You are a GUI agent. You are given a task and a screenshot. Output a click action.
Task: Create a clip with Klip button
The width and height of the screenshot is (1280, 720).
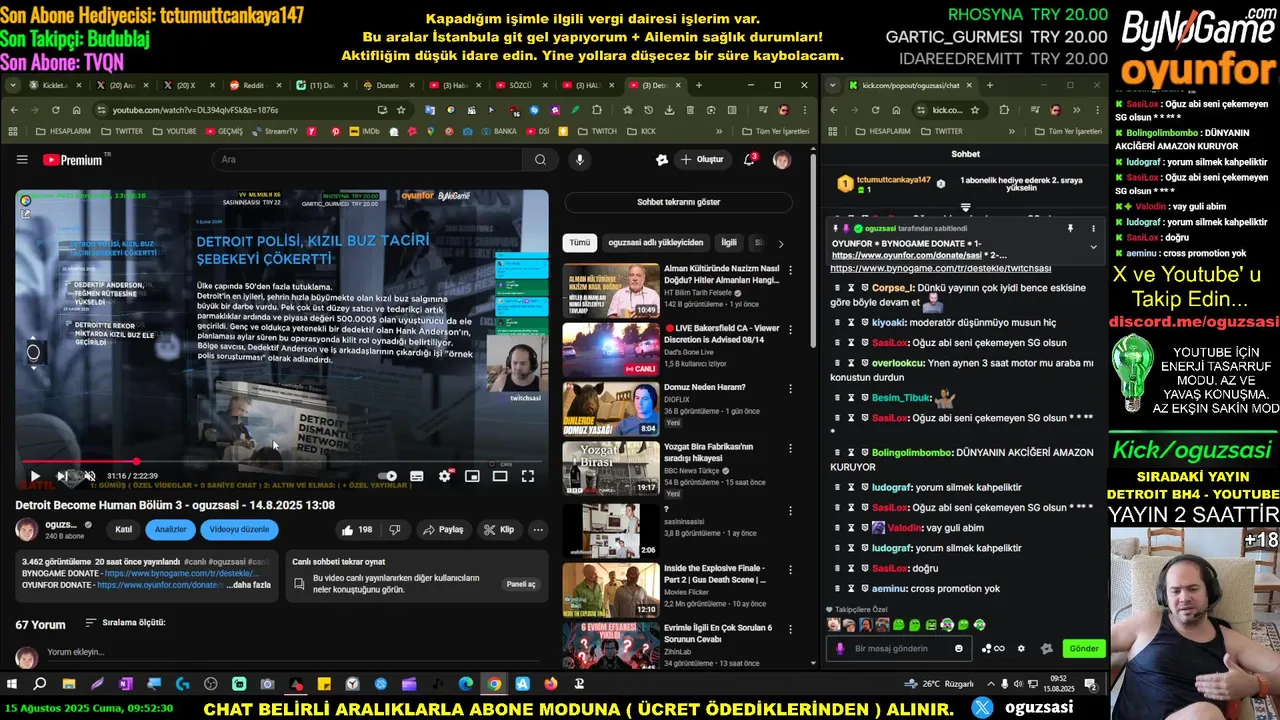coord(498,529)
